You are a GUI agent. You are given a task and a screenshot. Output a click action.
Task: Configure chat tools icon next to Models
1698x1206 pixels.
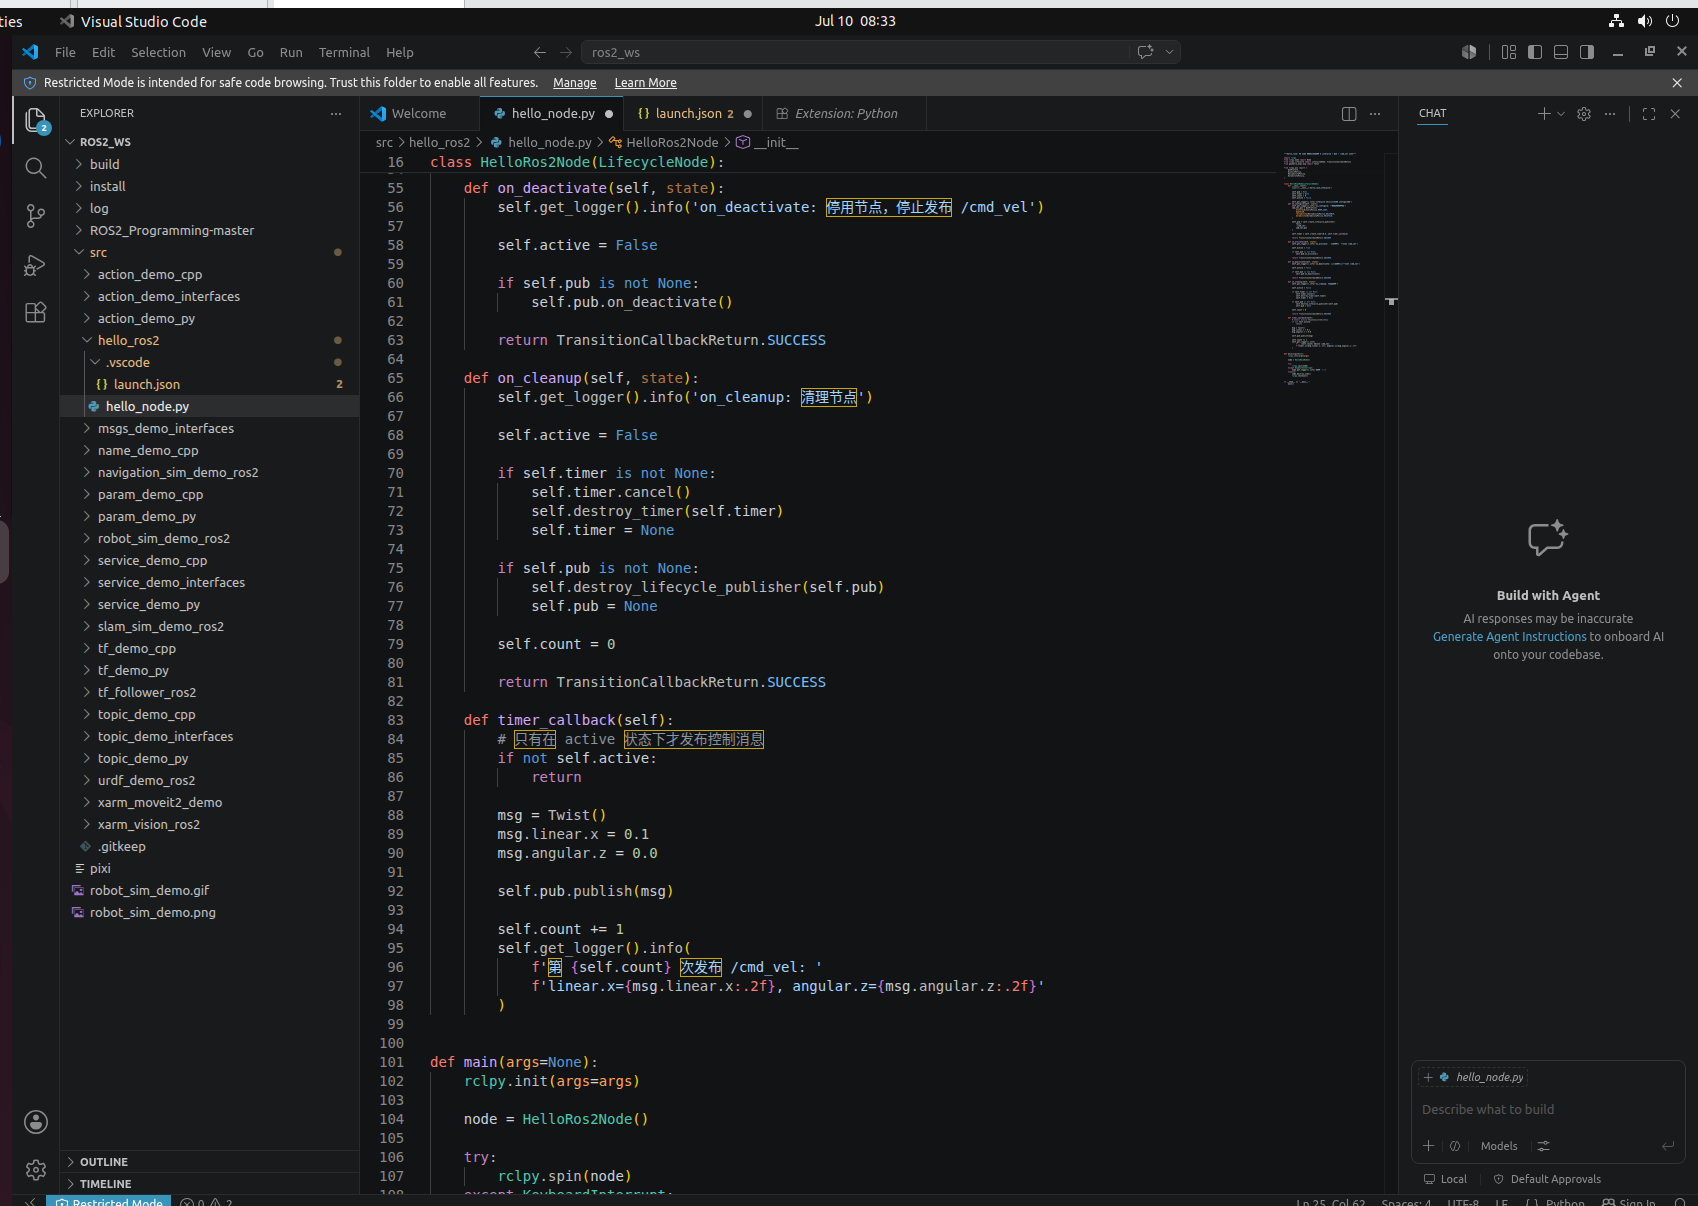[1543, 1146]
